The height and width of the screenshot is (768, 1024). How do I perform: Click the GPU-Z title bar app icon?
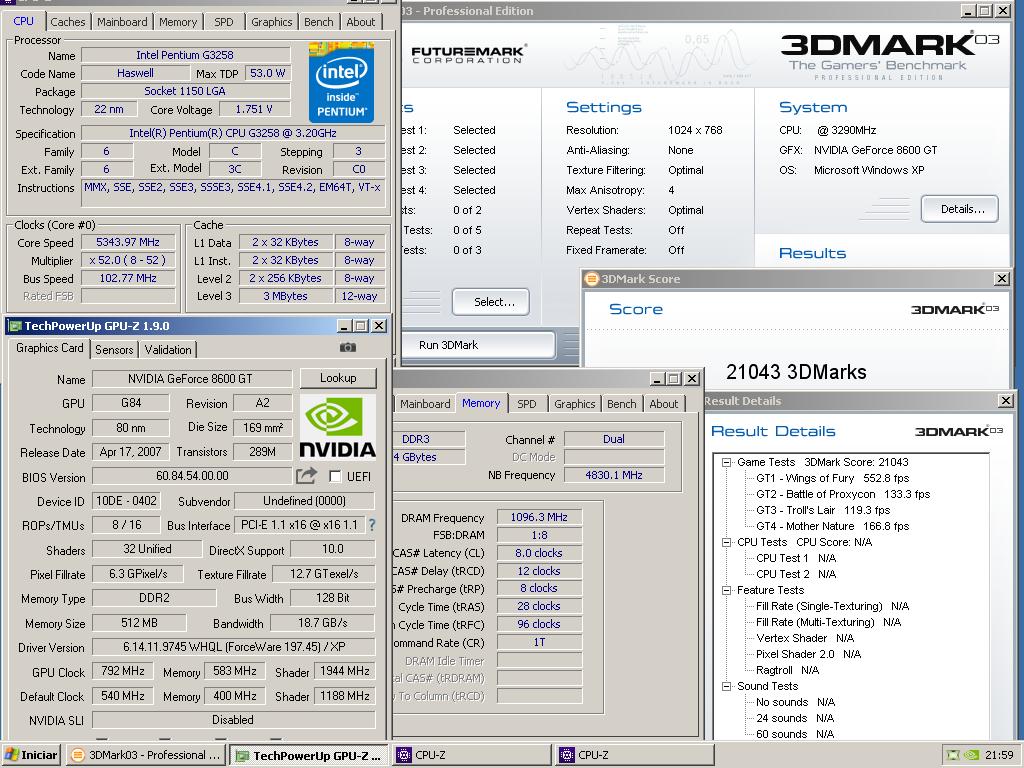point(15,325)
